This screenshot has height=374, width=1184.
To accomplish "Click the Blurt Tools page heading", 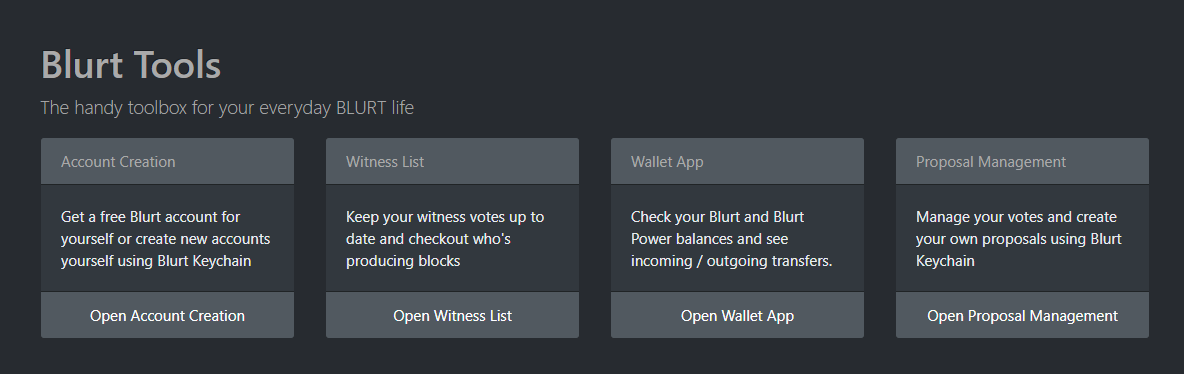I will click(131, 65).
